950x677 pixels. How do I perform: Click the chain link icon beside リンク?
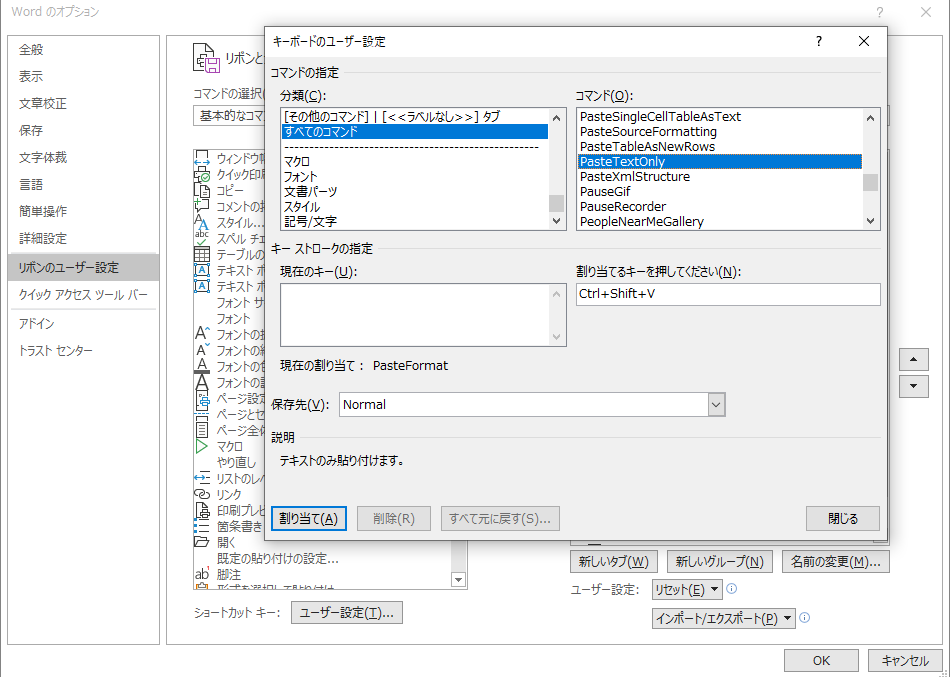tap(202, 495)
